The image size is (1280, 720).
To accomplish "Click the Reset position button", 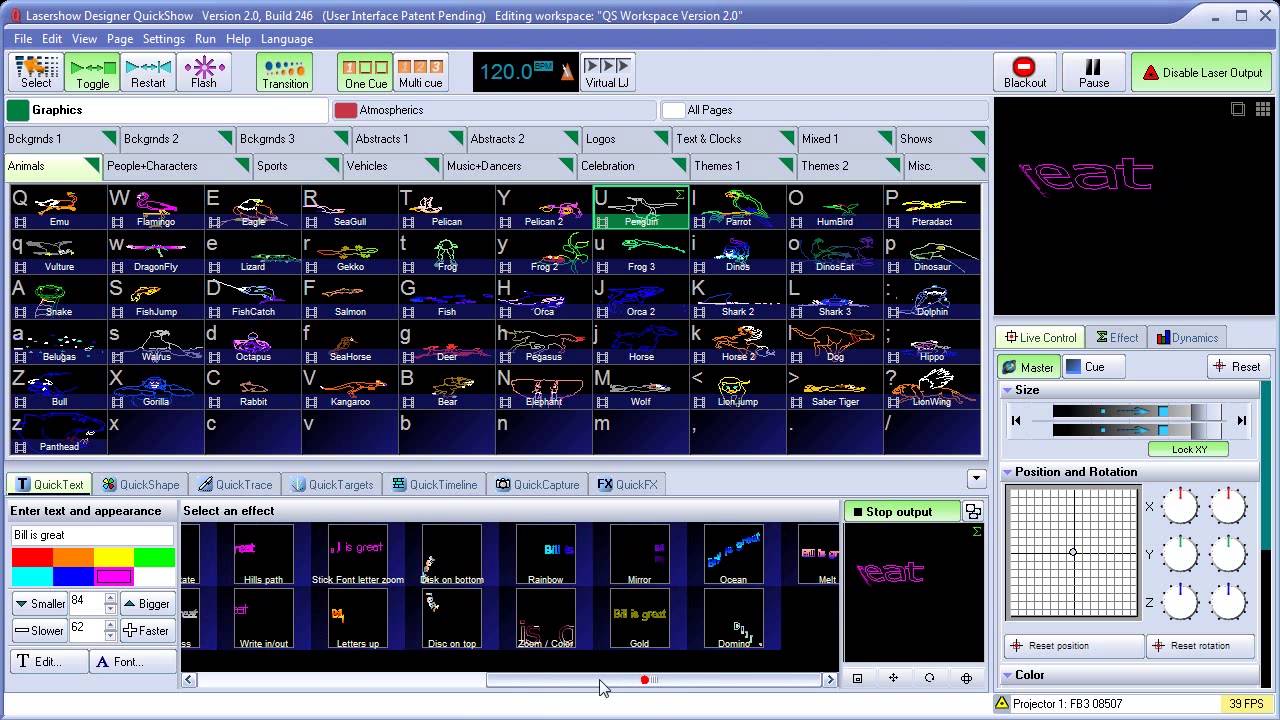I will pos(1074,646).
